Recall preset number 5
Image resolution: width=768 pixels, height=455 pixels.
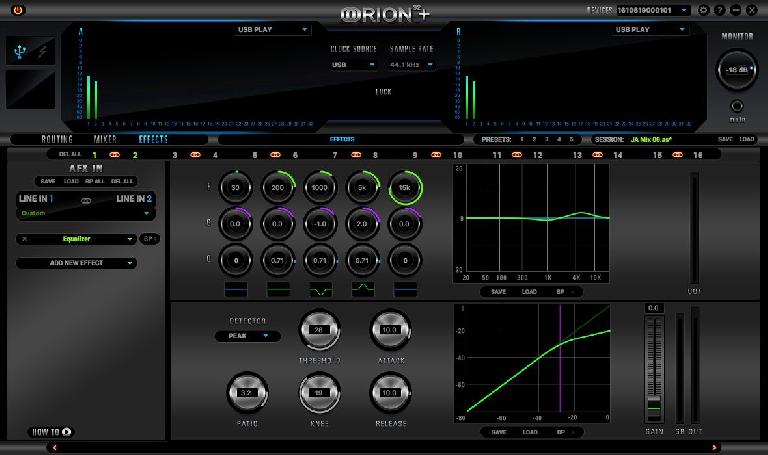pyautogui.click(x=571, y=140)
